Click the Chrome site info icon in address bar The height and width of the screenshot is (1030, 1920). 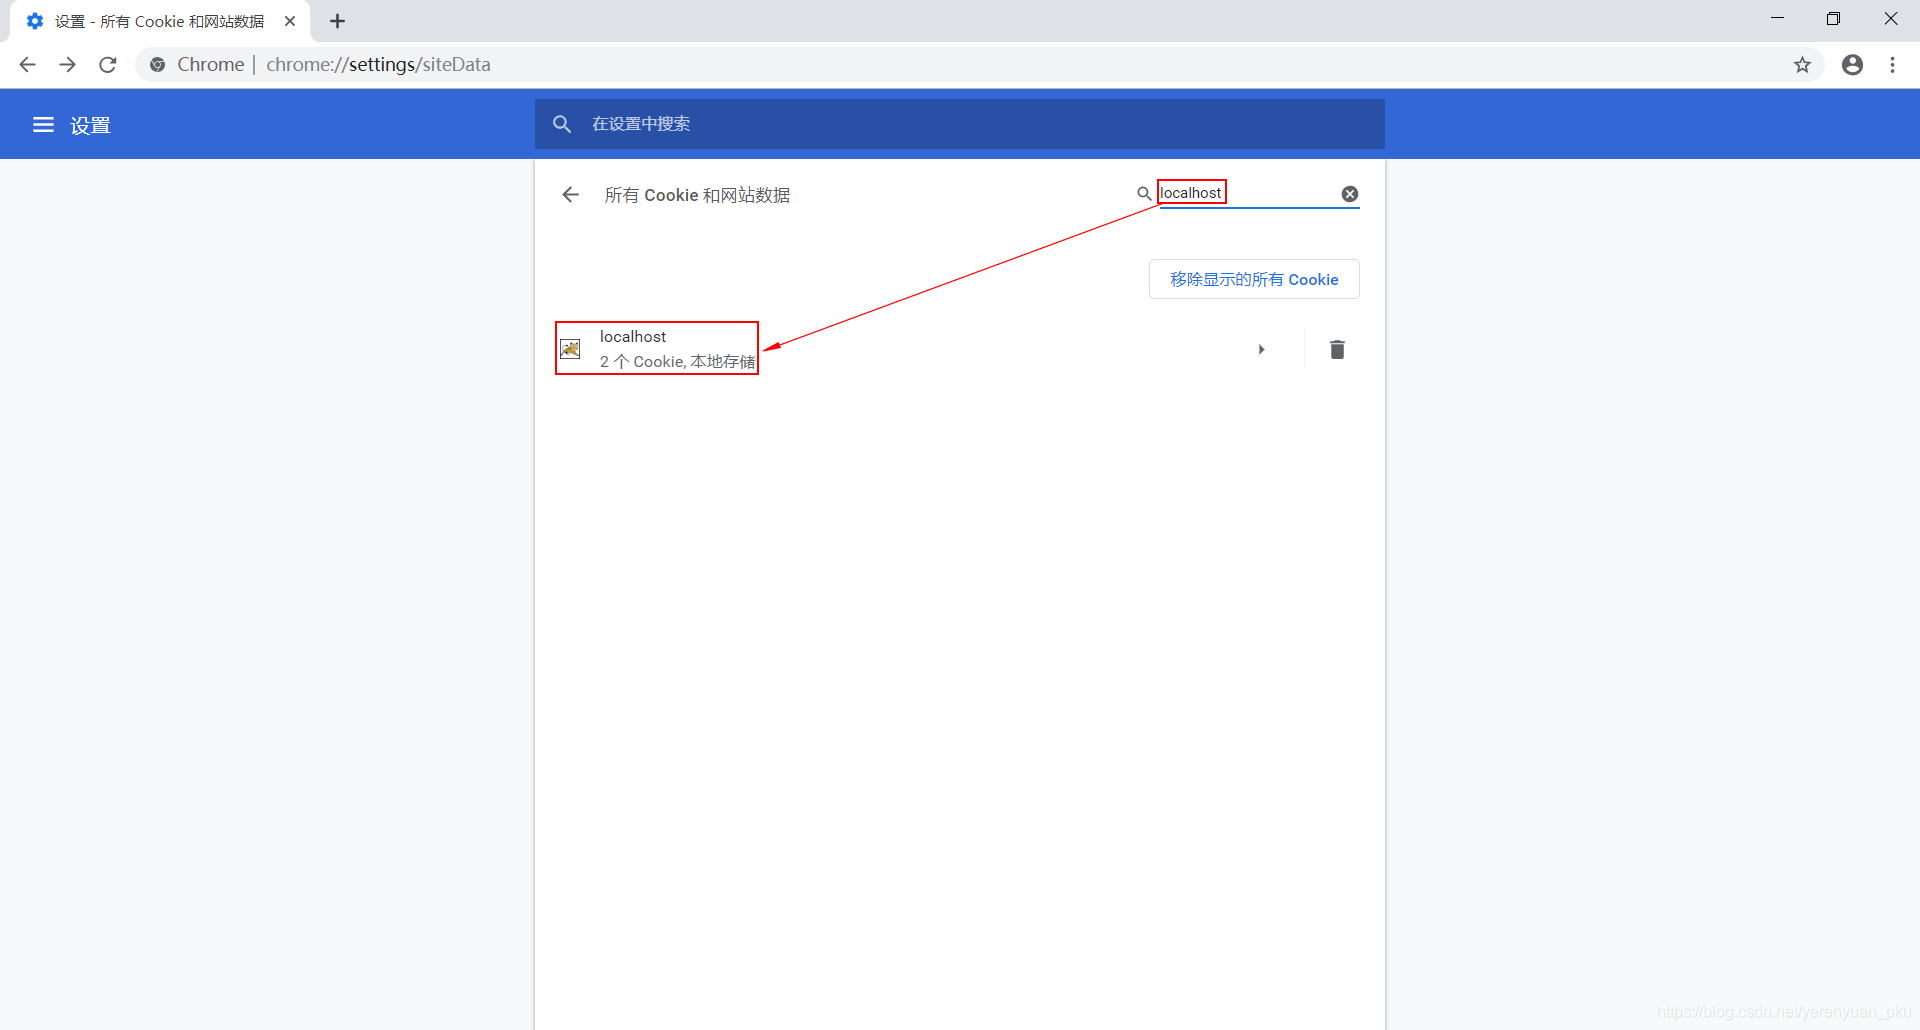[x=157, y=65]
